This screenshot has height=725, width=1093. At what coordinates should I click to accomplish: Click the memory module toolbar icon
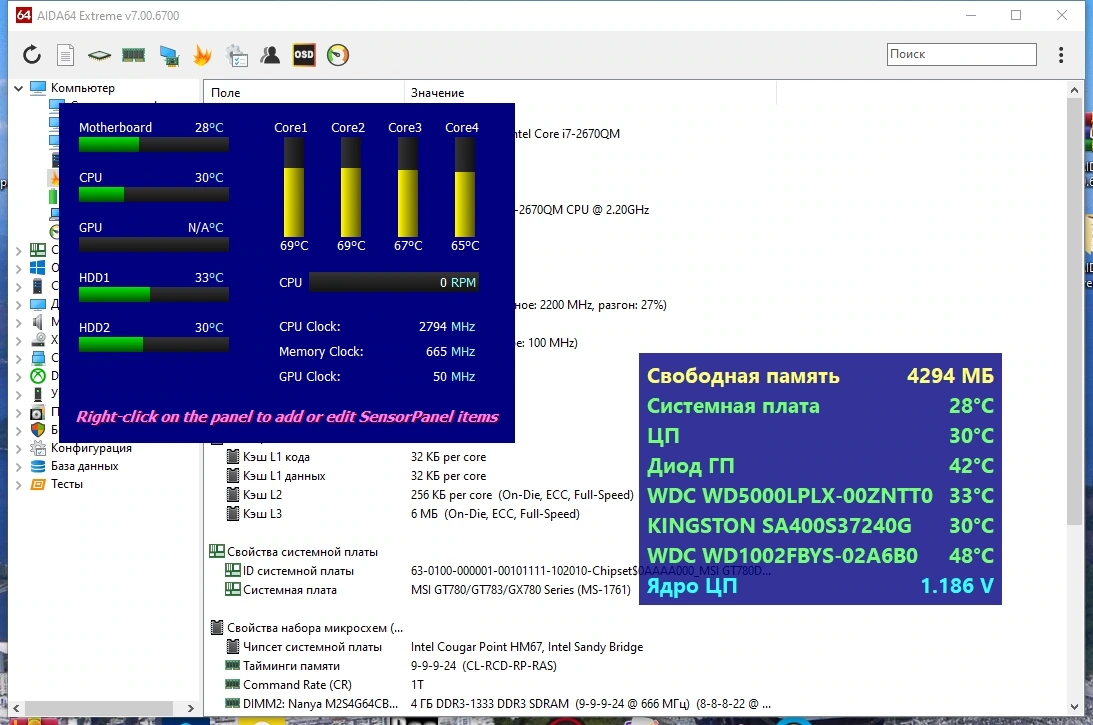click(133, 55)
